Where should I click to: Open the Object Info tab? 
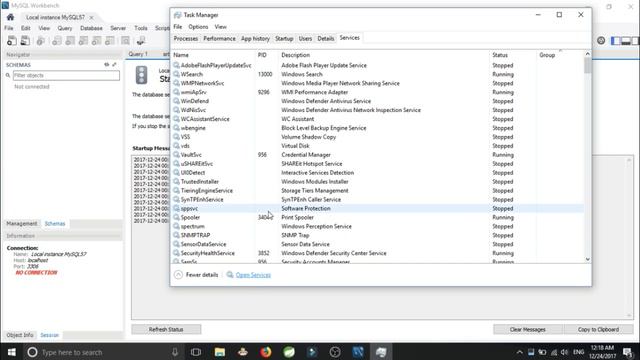[20, 335]
